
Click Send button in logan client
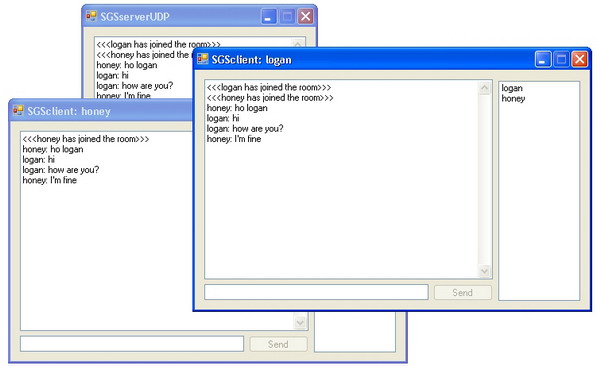coord(463,292)
